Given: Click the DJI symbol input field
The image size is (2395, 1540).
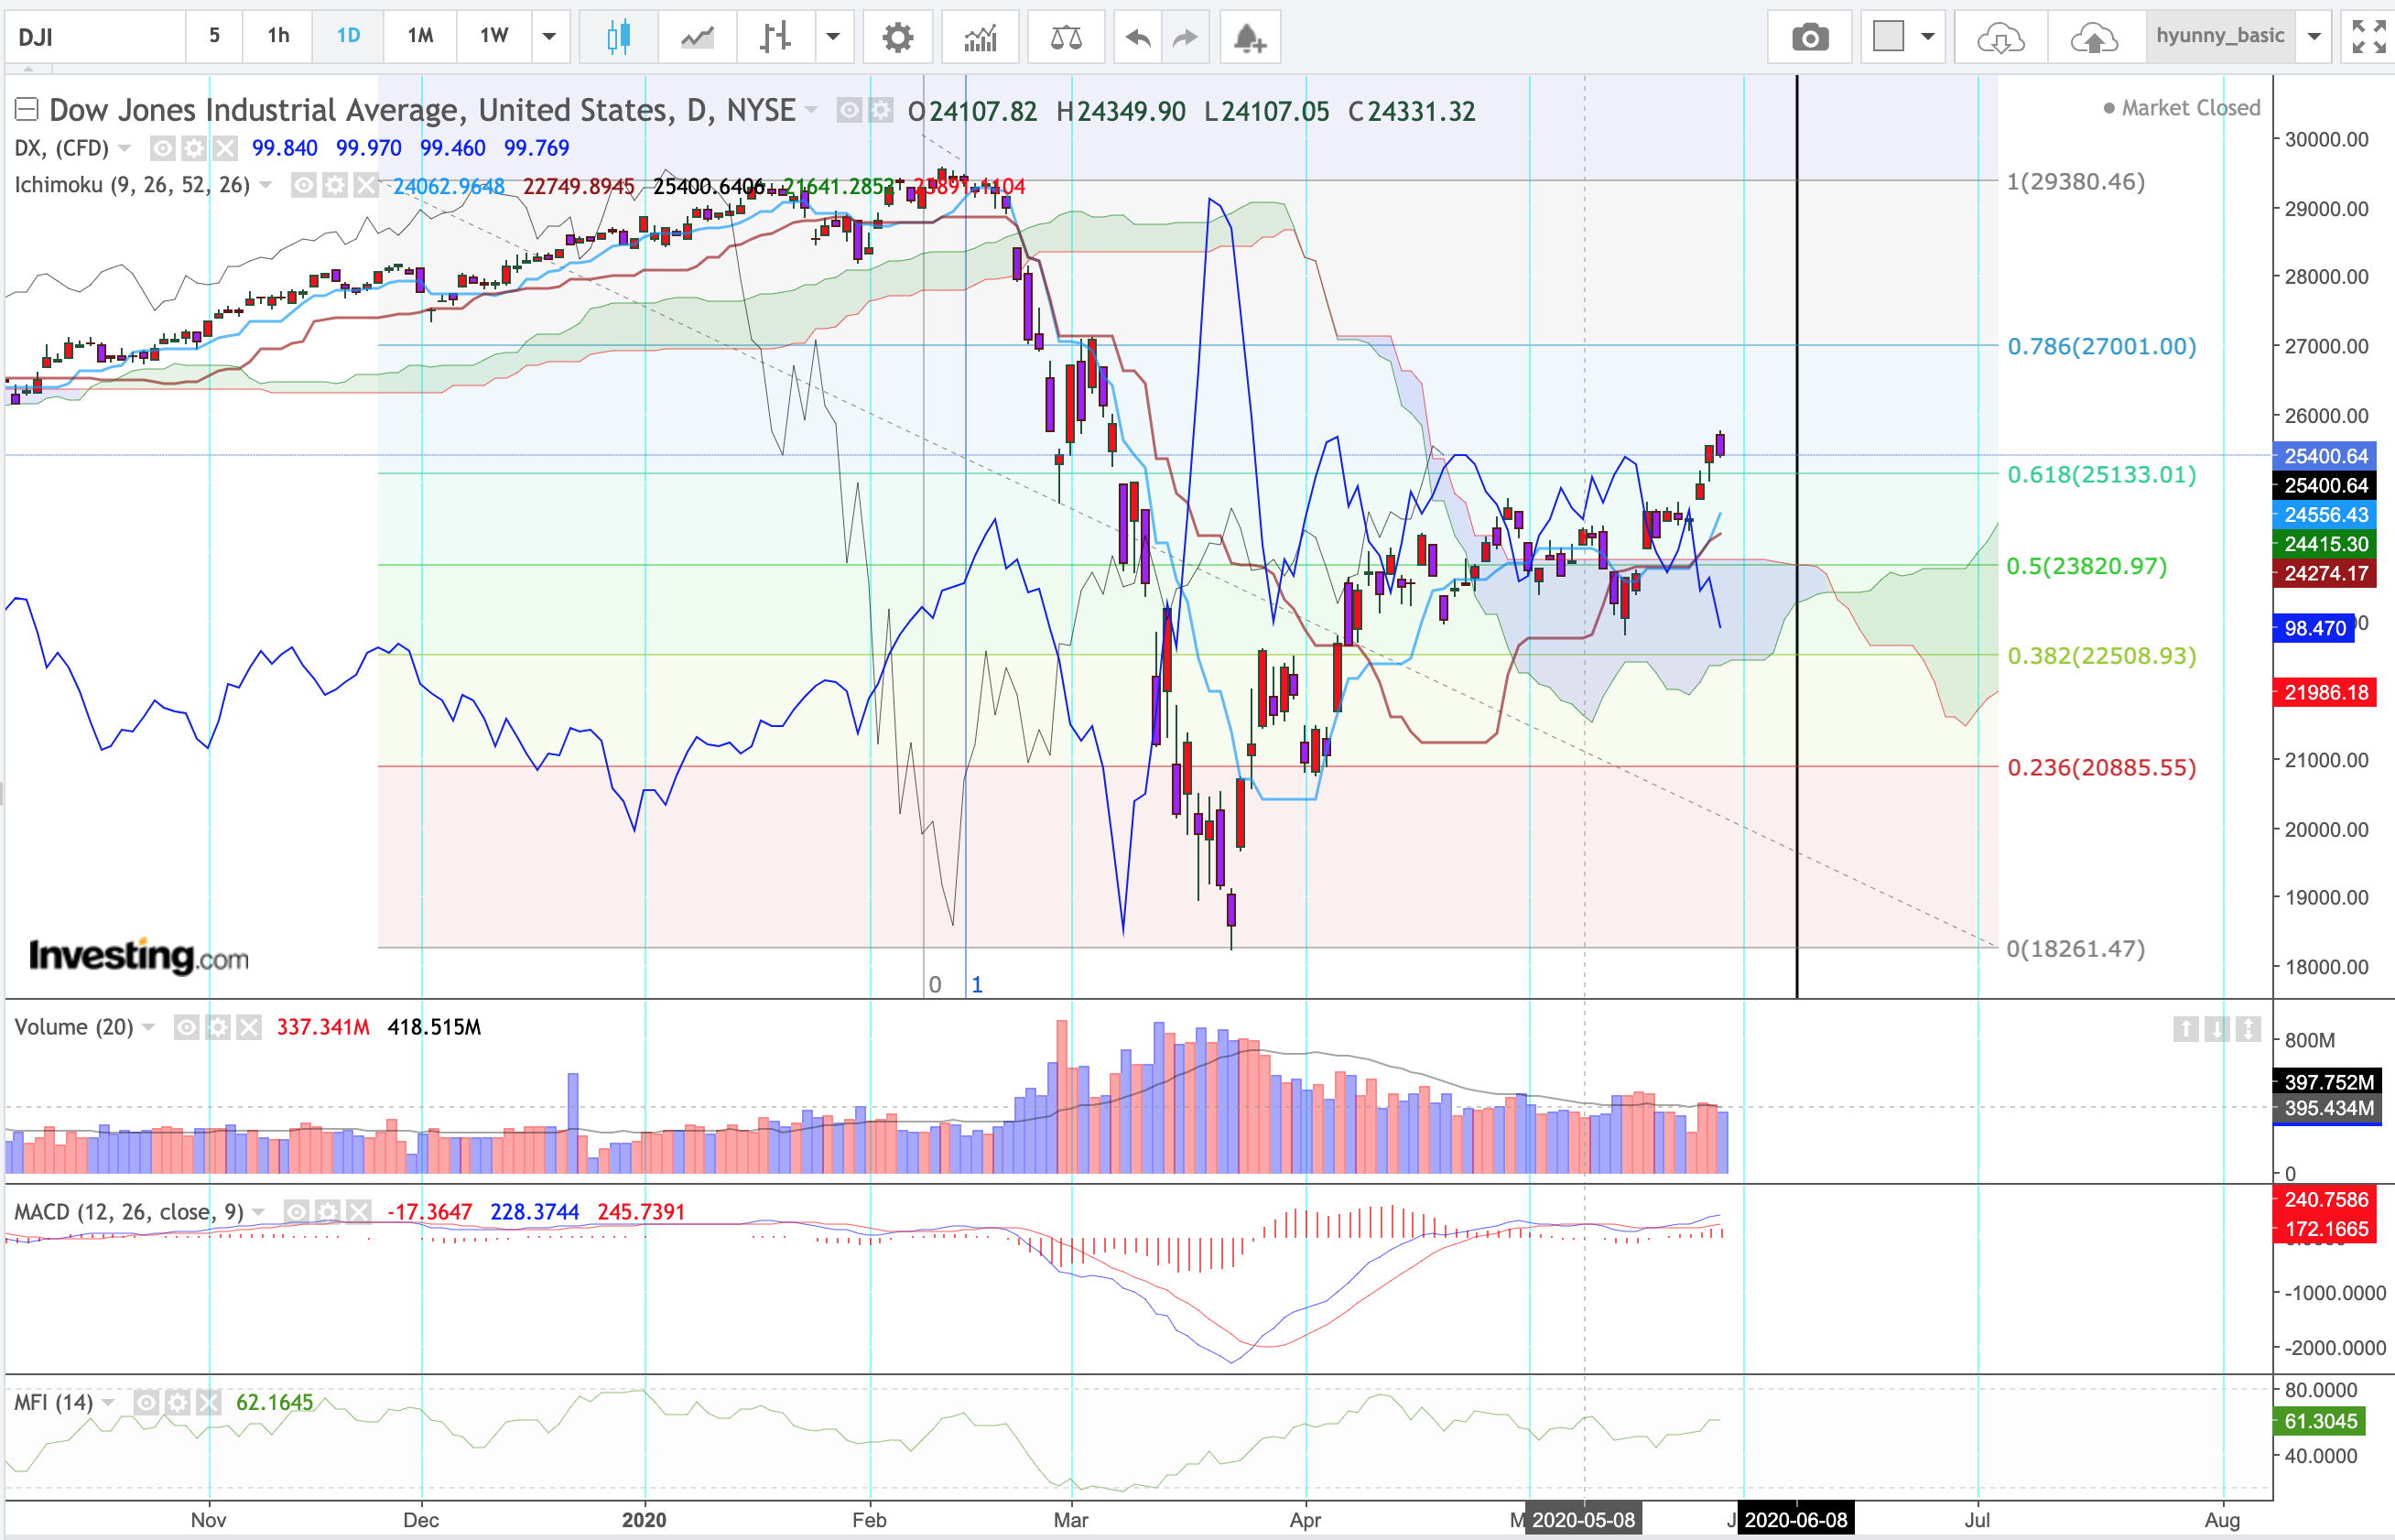Looking at the screenshot, I should 95,37.
